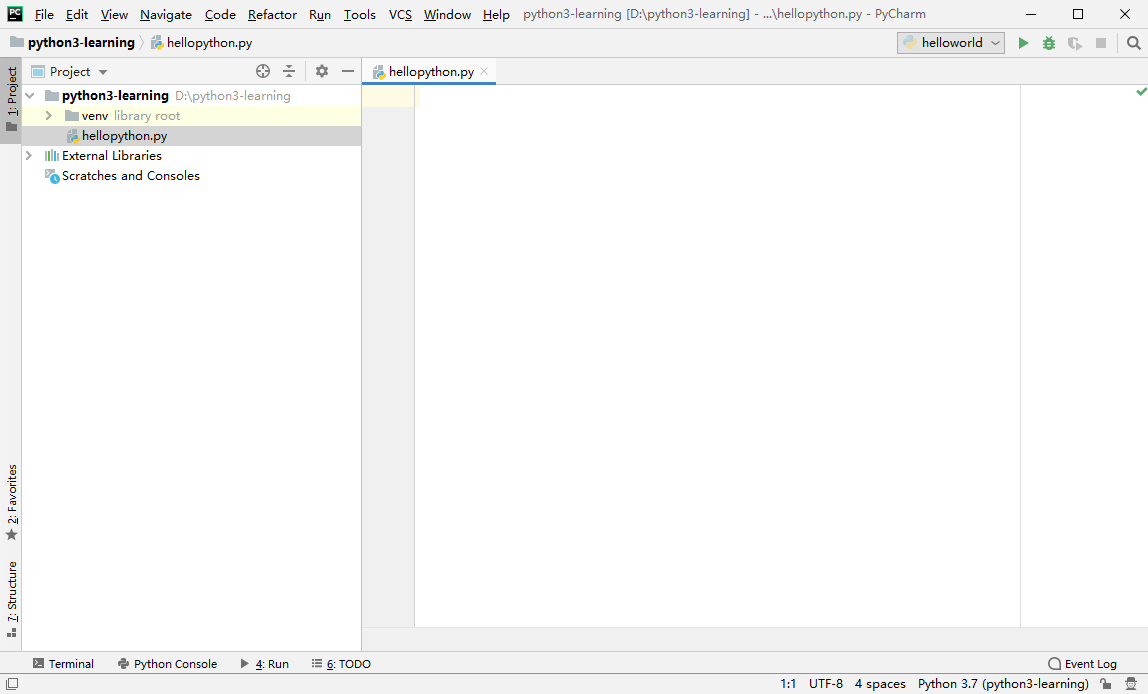The width and height of the screenshot is (1148, 694).
Task: Expand the venv folder
Action: (x=49, y=116)
